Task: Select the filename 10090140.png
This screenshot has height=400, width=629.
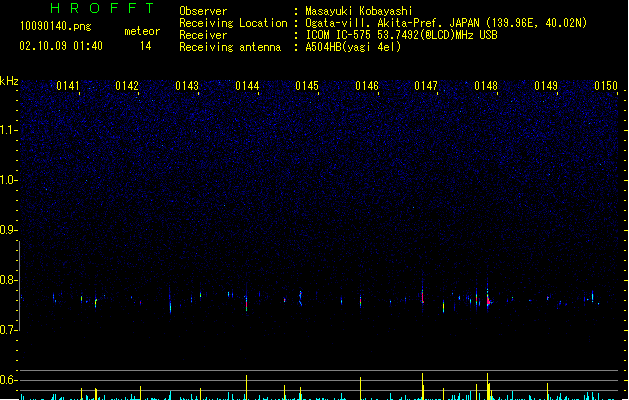Action: (x=55, y=26)
